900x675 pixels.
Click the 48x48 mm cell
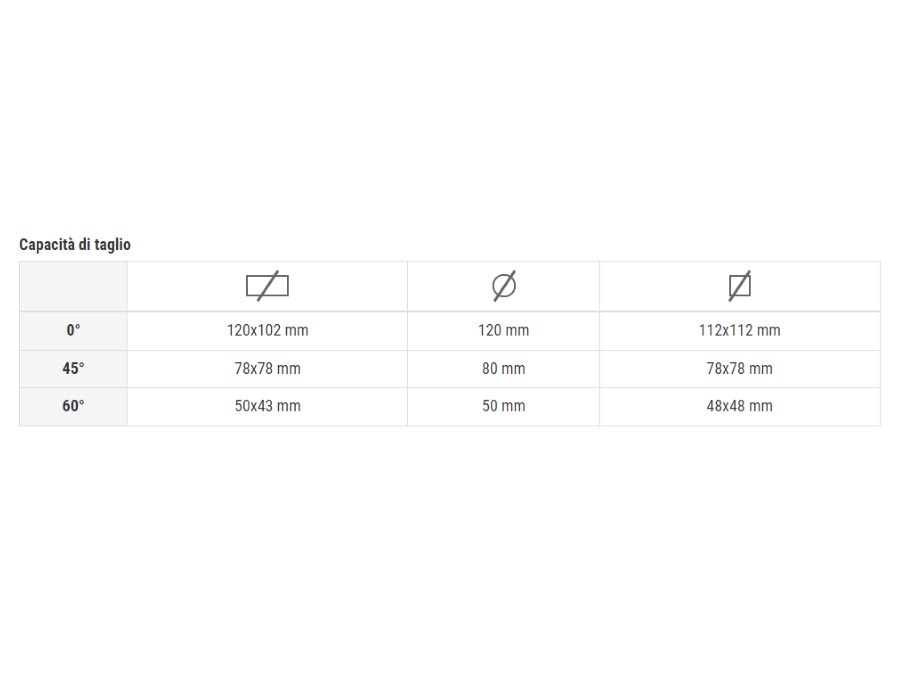(740, 406)
